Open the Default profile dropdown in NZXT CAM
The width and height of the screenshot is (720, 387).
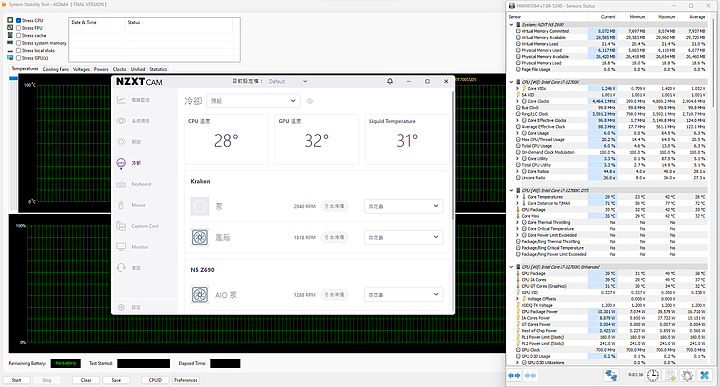(x=288, y=81)
